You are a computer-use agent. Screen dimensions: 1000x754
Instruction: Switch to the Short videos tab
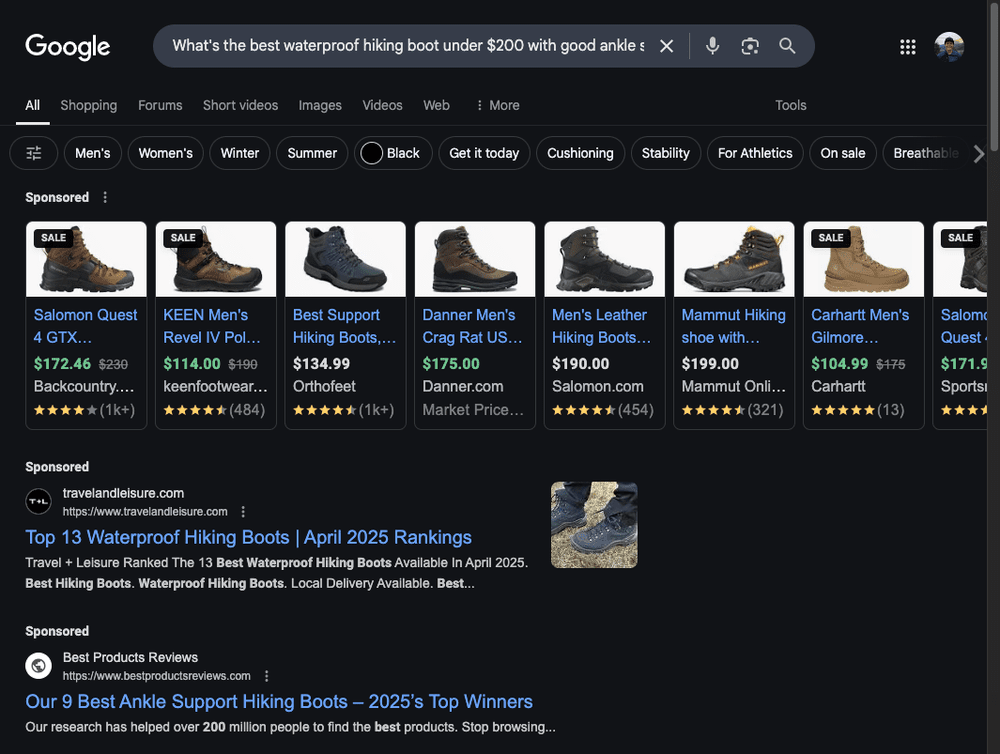pyautogui.click(x=240, y=105)
